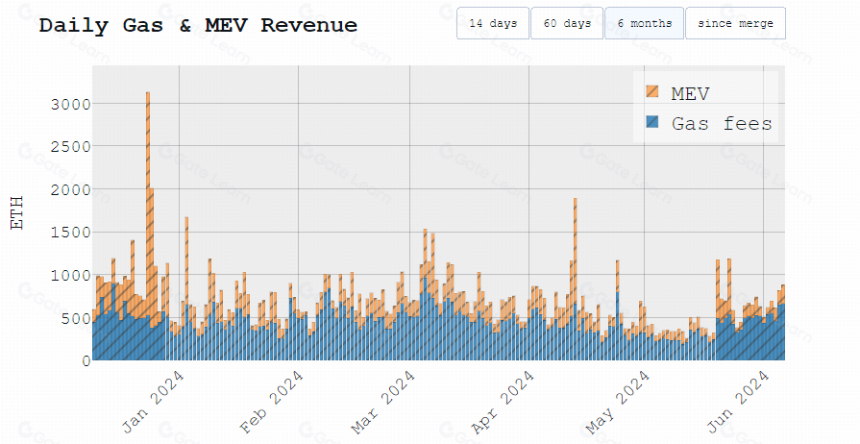This screenshot has width=860, height=444.
Task: Click the Feb 2024 x-axis label
Action: (x=271, y=401)
